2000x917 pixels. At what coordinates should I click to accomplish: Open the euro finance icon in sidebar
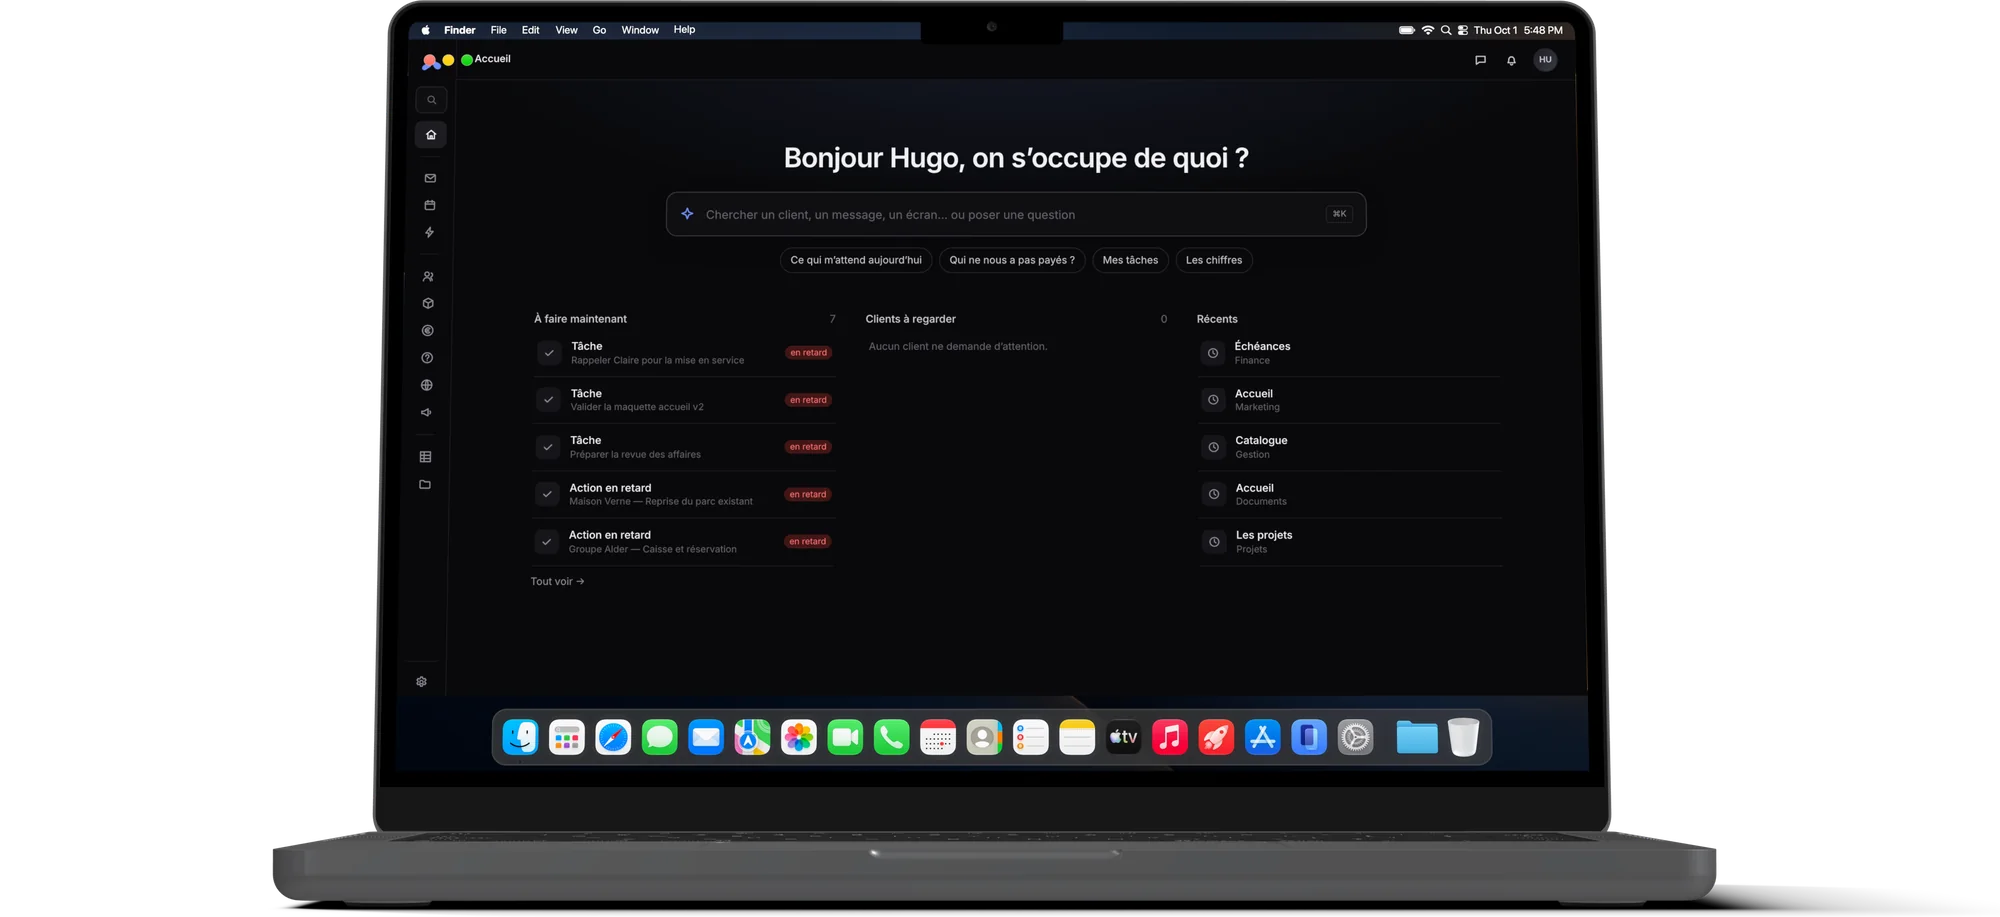[427, 330]
